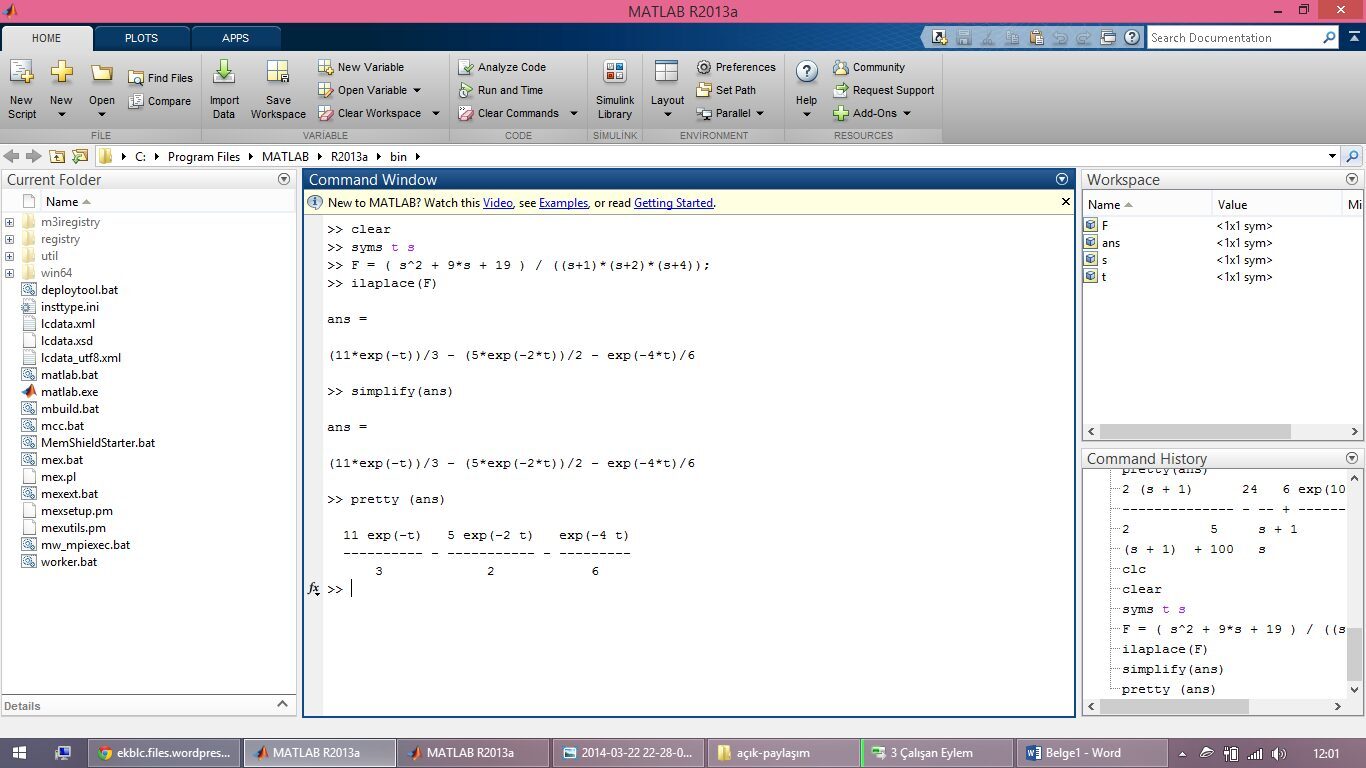The height and width of the screenshot is (768, 1366).
Task: Click the Help button
Action: pyautogui.click(x=806, y=89)
